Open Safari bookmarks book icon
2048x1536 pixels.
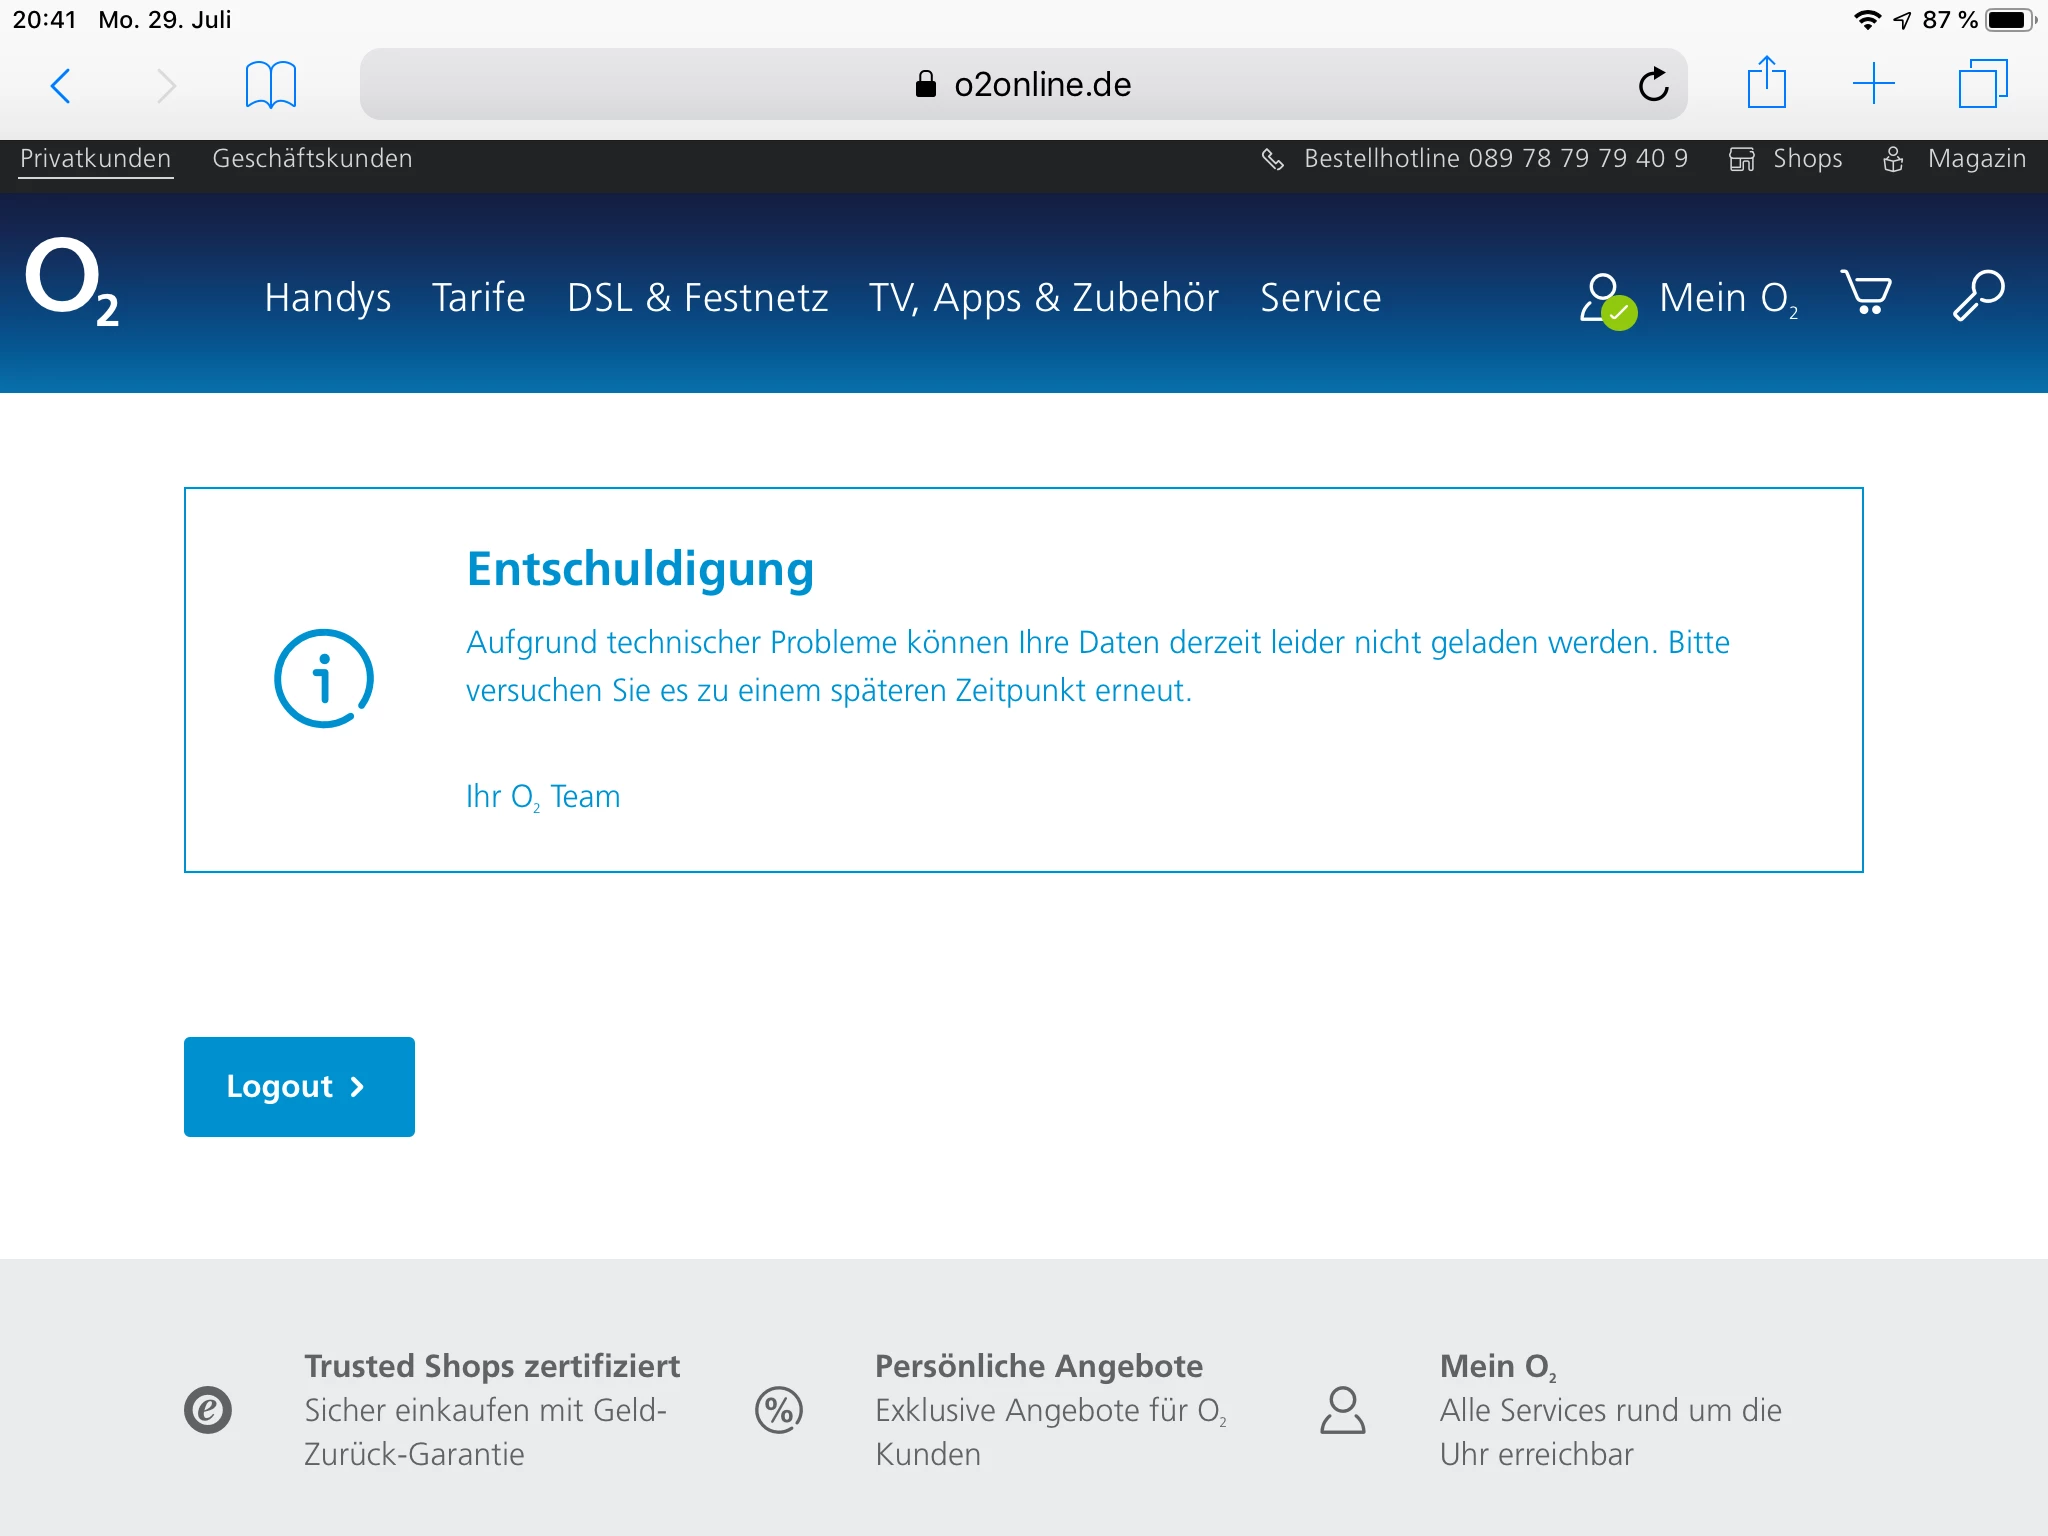[x=270, y=85]
